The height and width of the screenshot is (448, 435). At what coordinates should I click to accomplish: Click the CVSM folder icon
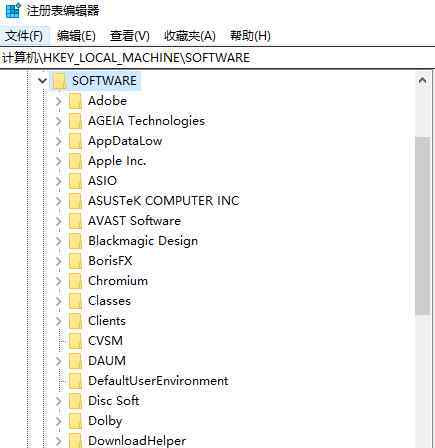click(75, 341)
